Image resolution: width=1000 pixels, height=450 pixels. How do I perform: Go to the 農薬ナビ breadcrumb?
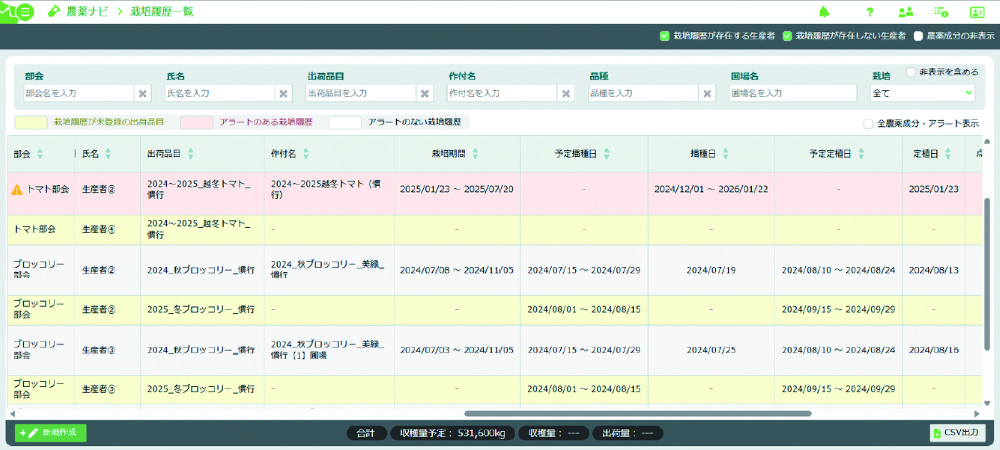pyautogui.click(x=87, y=11)
